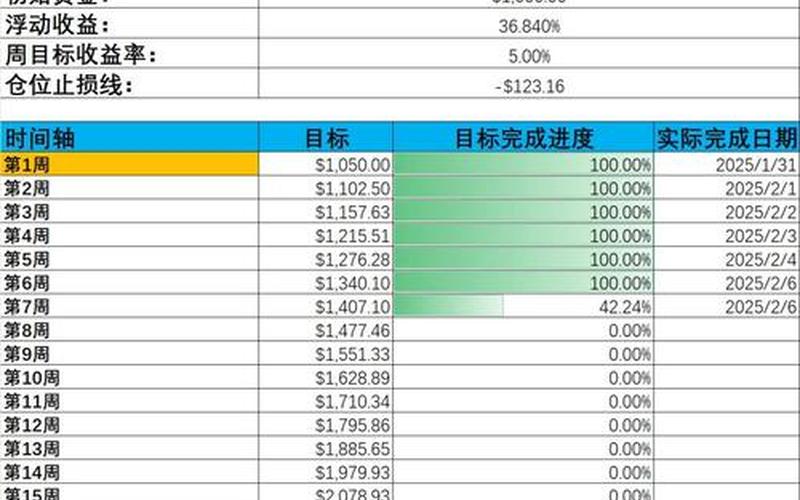Click the 2025/2/4 completion date
This screenshot has height=500, width=800.
coord(727,259)
